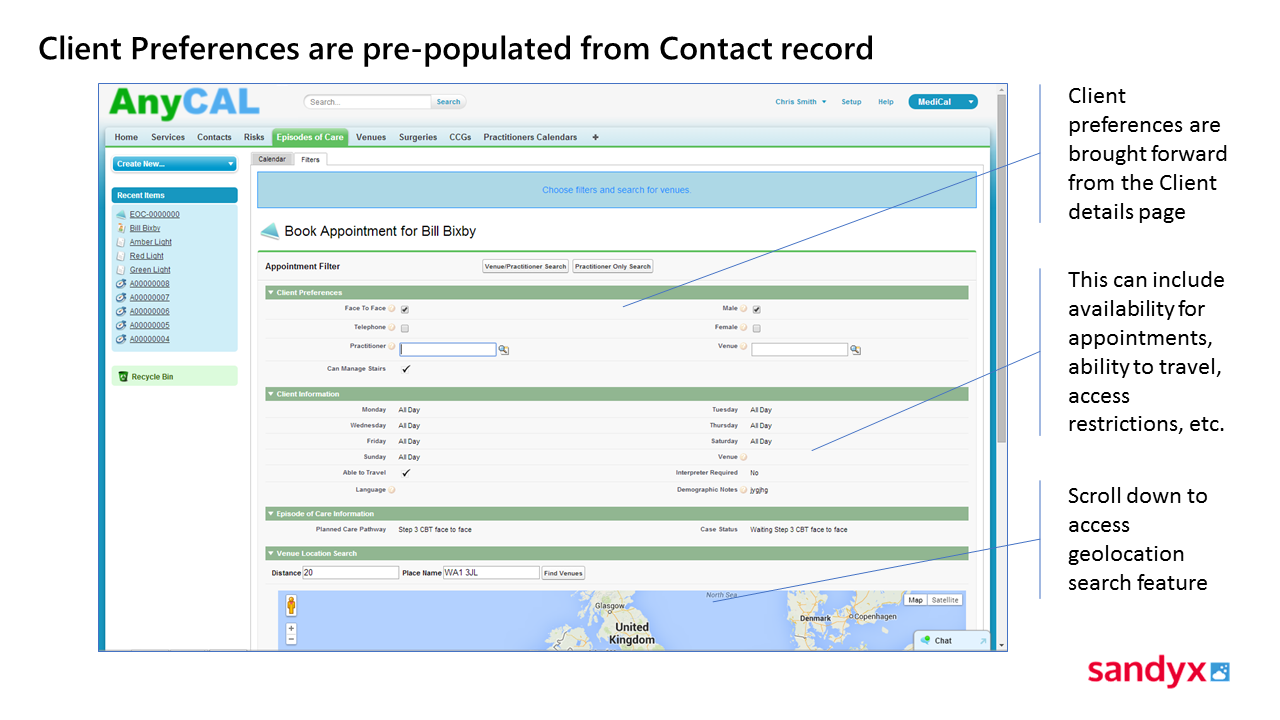The height and width of the screenshot is (720, 1280).
Task: Click in the Distance input field
Action: click(351, 573)
